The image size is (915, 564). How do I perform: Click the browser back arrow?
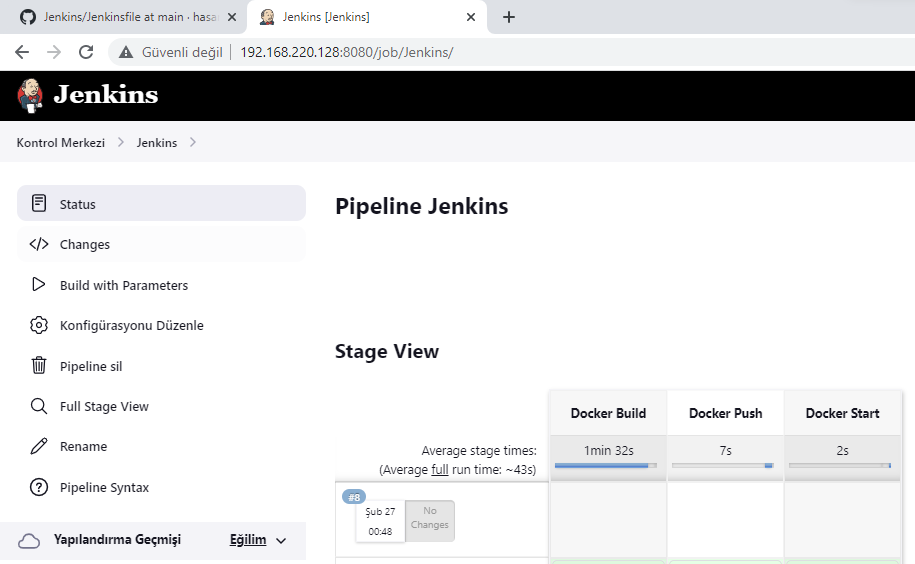coord(22,52)
